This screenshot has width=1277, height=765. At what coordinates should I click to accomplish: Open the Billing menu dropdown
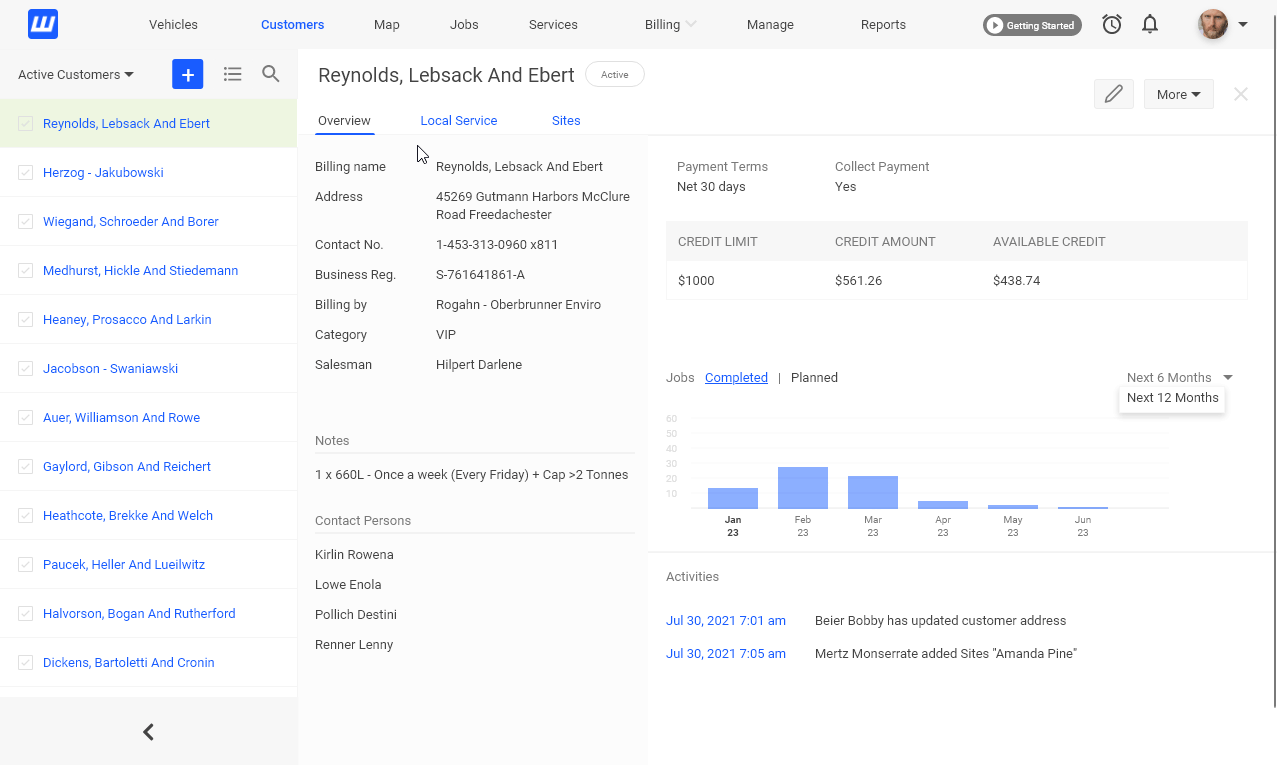click(x=670, y=25)
